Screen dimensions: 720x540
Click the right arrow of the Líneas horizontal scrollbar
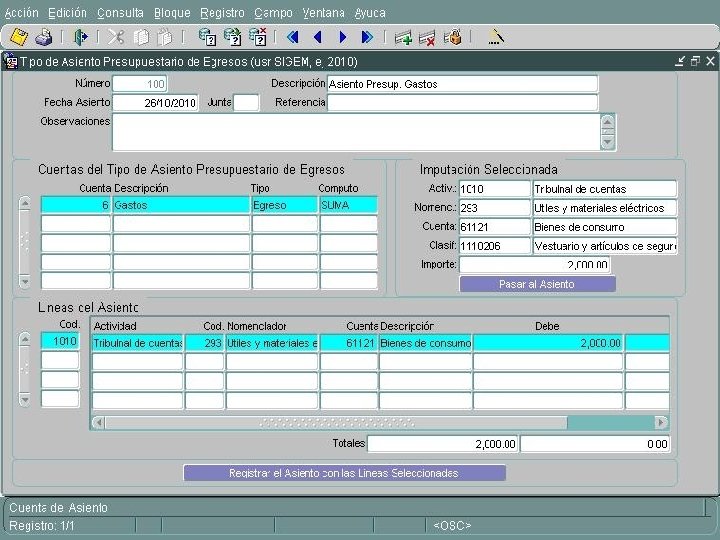pos(660,423)
